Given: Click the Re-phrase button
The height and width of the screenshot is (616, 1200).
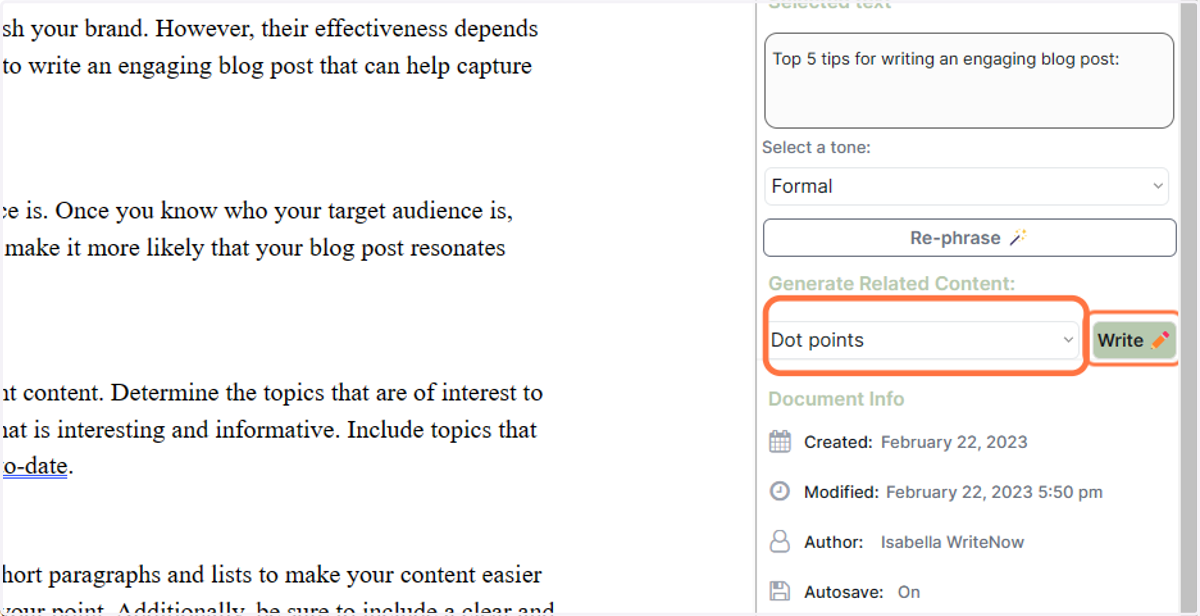Looking at the screenshot, I should pyautogui.click(x=969, y=238).
